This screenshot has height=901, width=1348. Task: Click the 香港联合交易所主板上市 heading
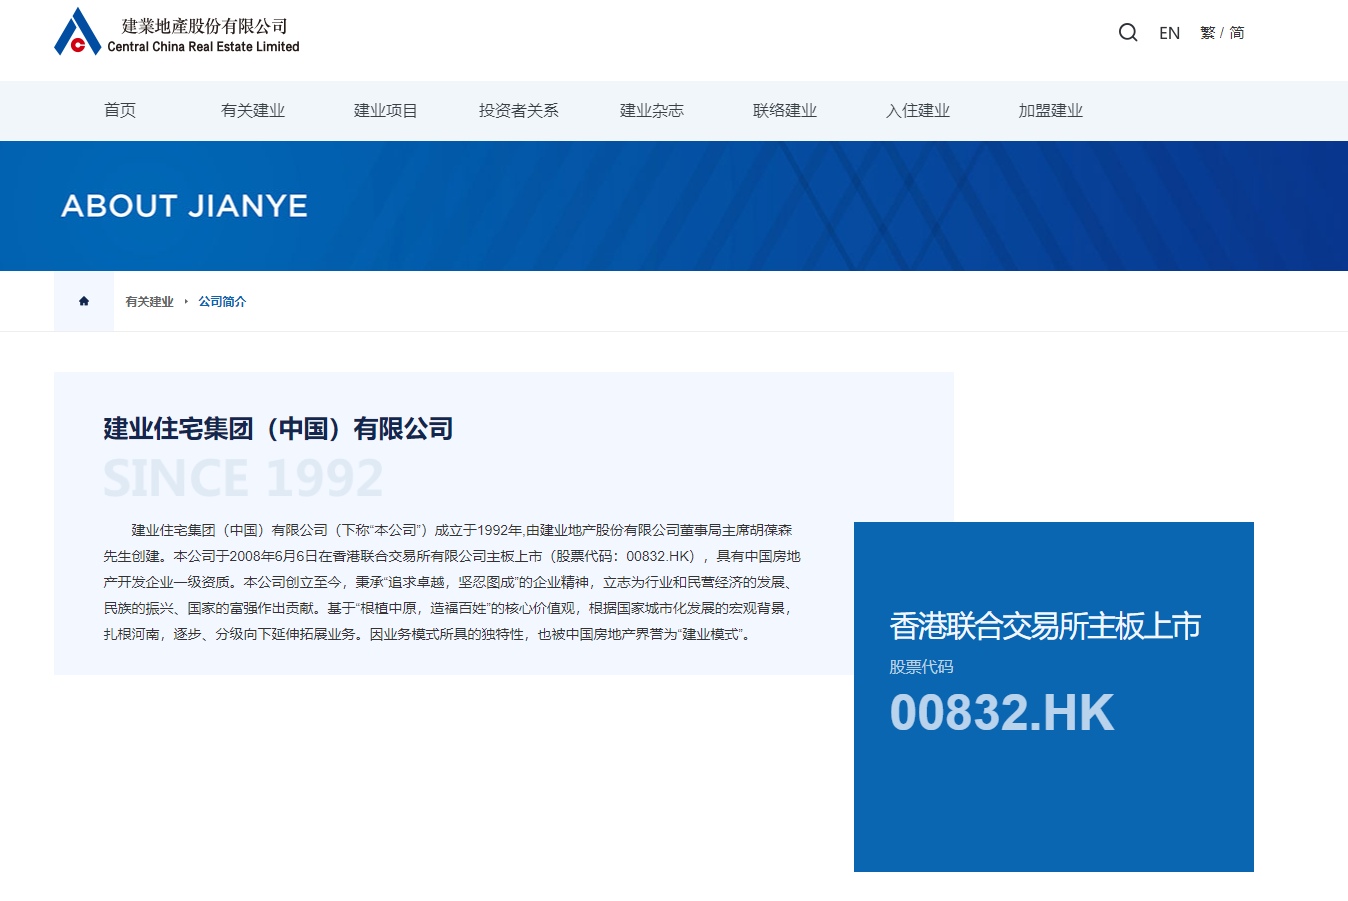tap(1045, 626)
